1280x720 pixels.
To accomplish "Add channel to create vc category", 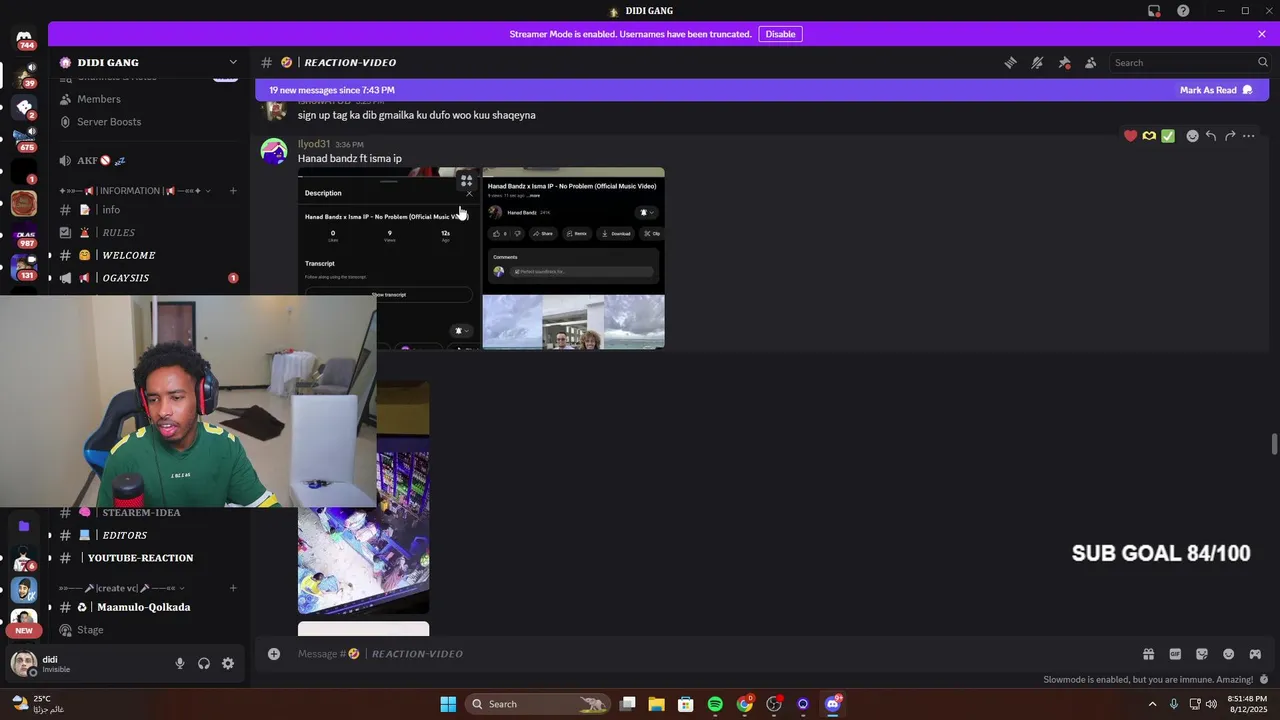I will (x=233, y=588).
